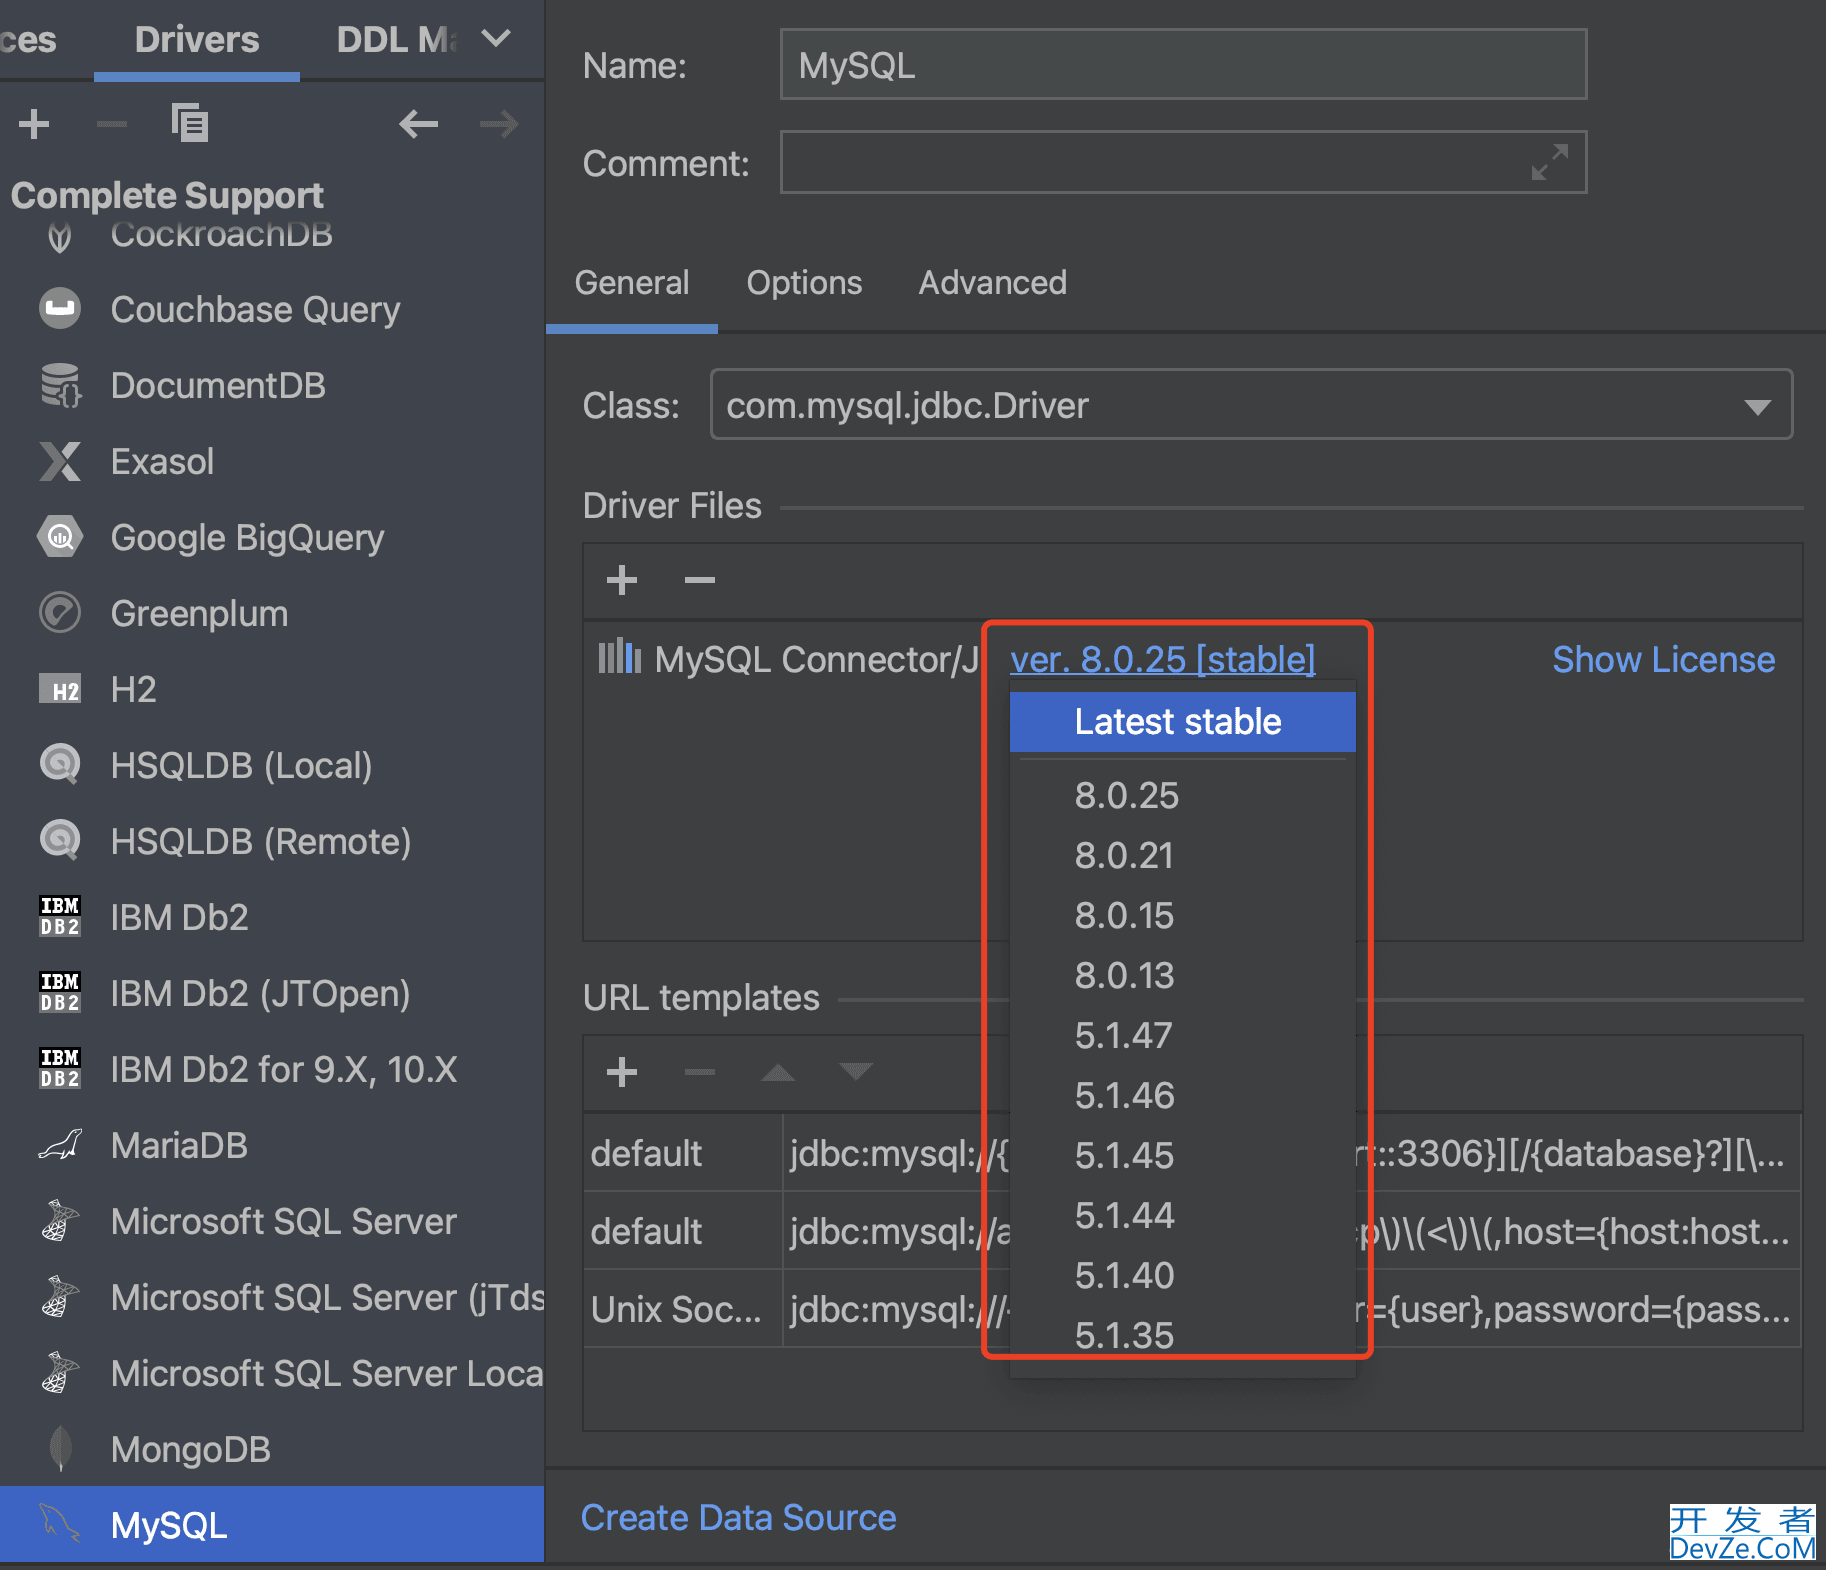Choose version 5.1.46 in the list
The width and height of the screenshot is (1826, 1570).
pos(1182,1096)
